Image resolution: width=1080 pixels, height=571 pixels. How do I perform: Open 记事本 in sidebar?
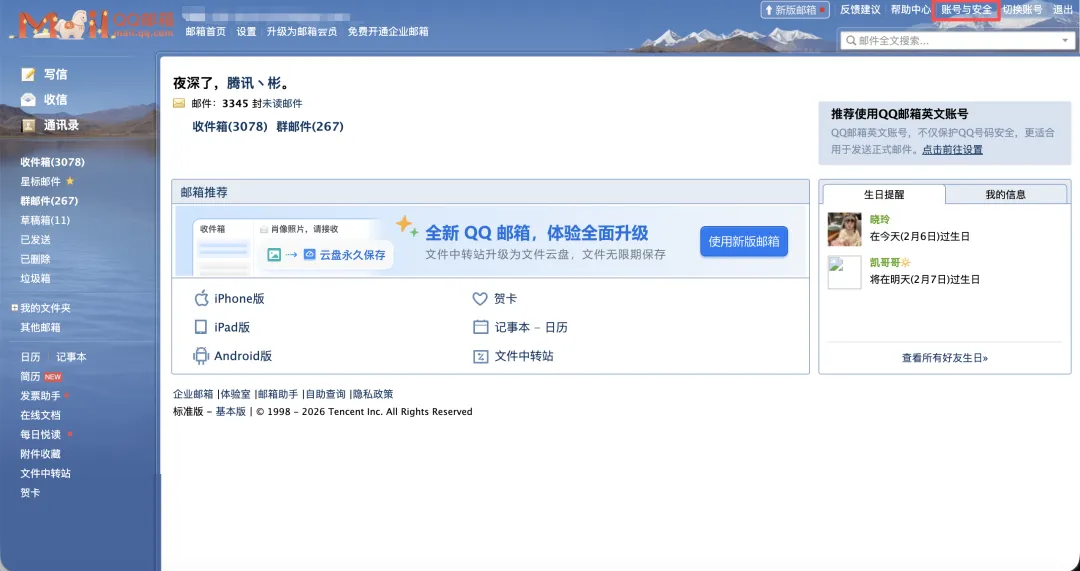pos(72,357)
